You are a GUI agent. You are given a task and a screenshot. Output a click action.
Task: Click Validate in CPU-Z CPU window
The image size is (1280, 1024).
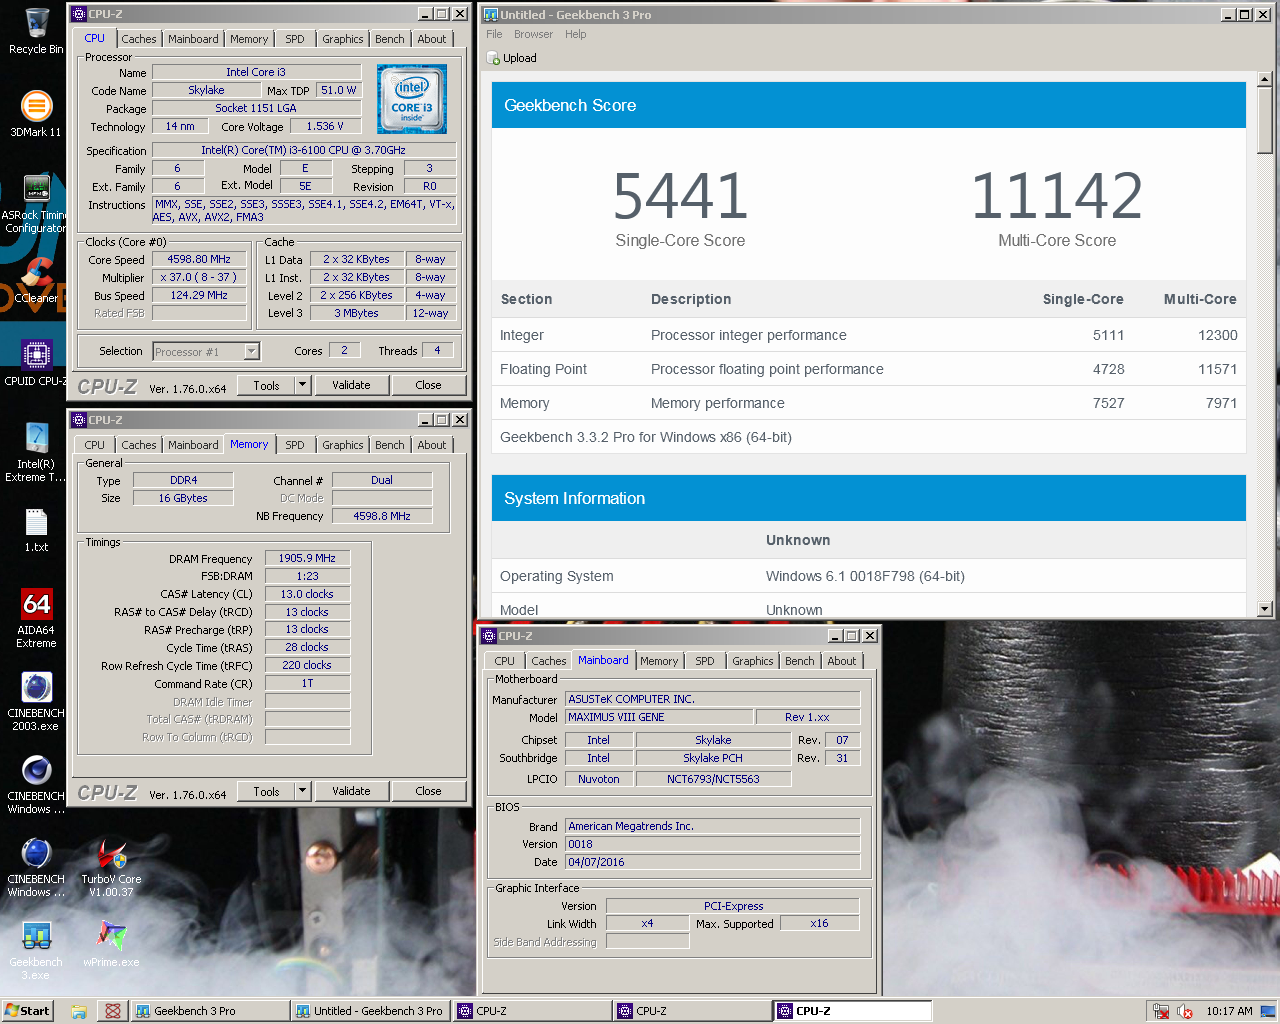[351, 385]
